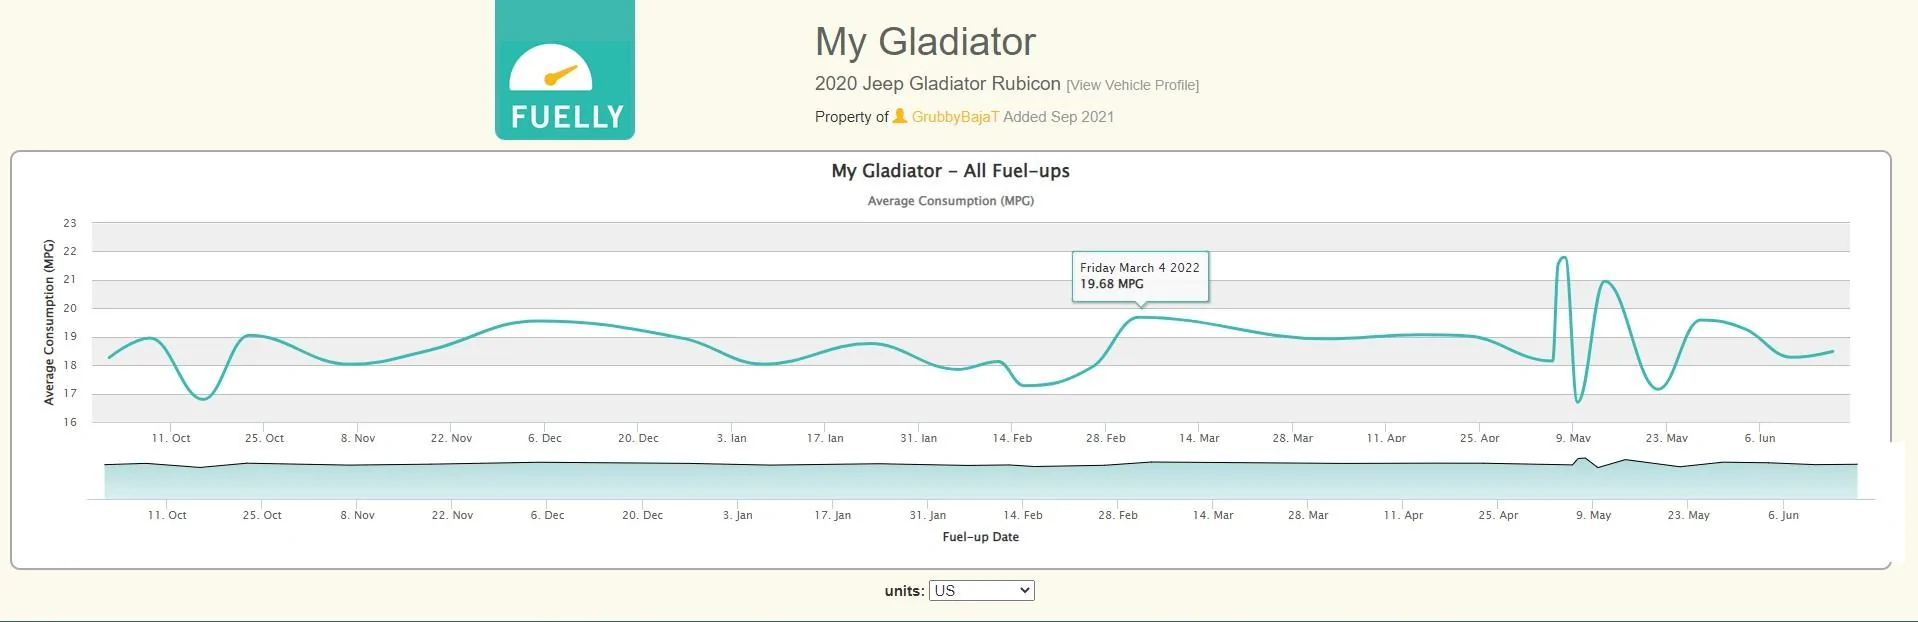The image size is (1918, 622).
Task: Open the View Vehicle Profile link
Action: pyautogui.click(x=1132, y=85)
